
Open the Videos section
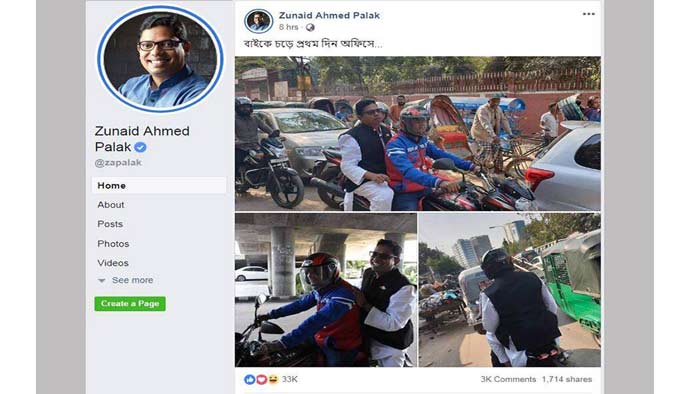pyautogui.click(x=113, y=263)
